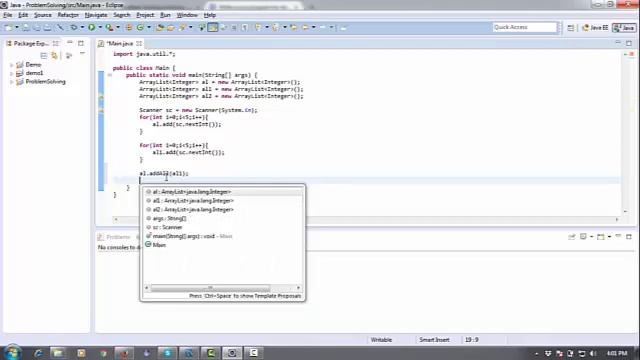Viewport: 640px width, 360px height.
Task: Click the Search flashlight toolbar icon
Action: pos(182,27)
